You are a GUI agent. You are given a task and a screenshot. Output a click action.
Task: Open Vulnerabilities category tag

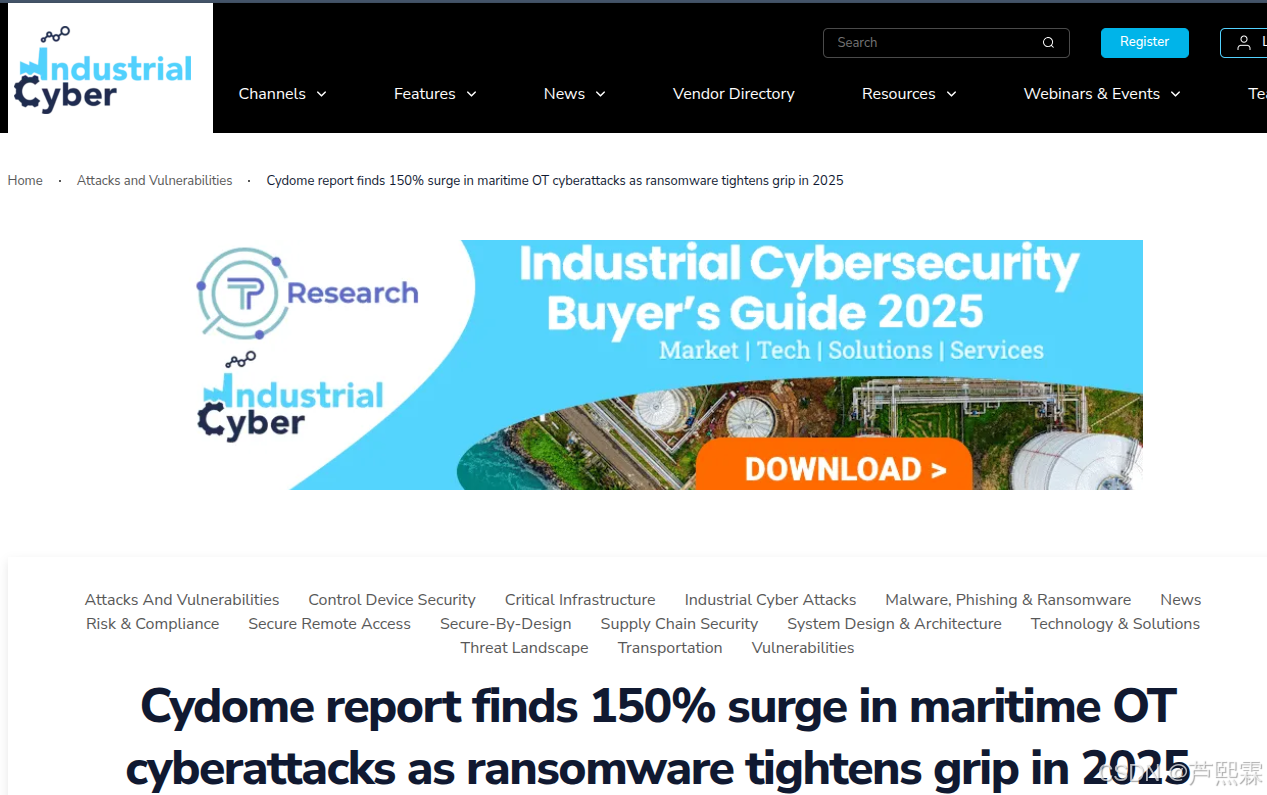pos(803,648)
